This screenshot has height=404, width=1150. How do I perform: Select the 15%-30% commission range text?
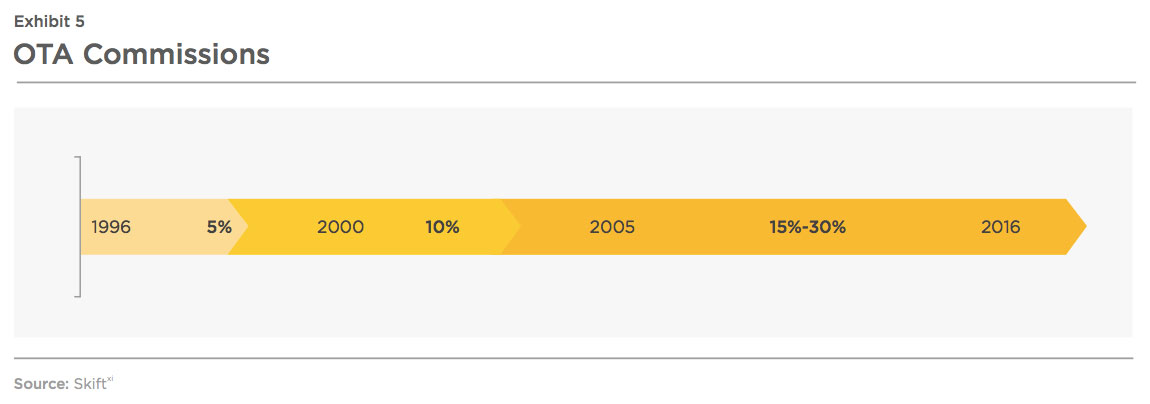click(x=807, y=227)
